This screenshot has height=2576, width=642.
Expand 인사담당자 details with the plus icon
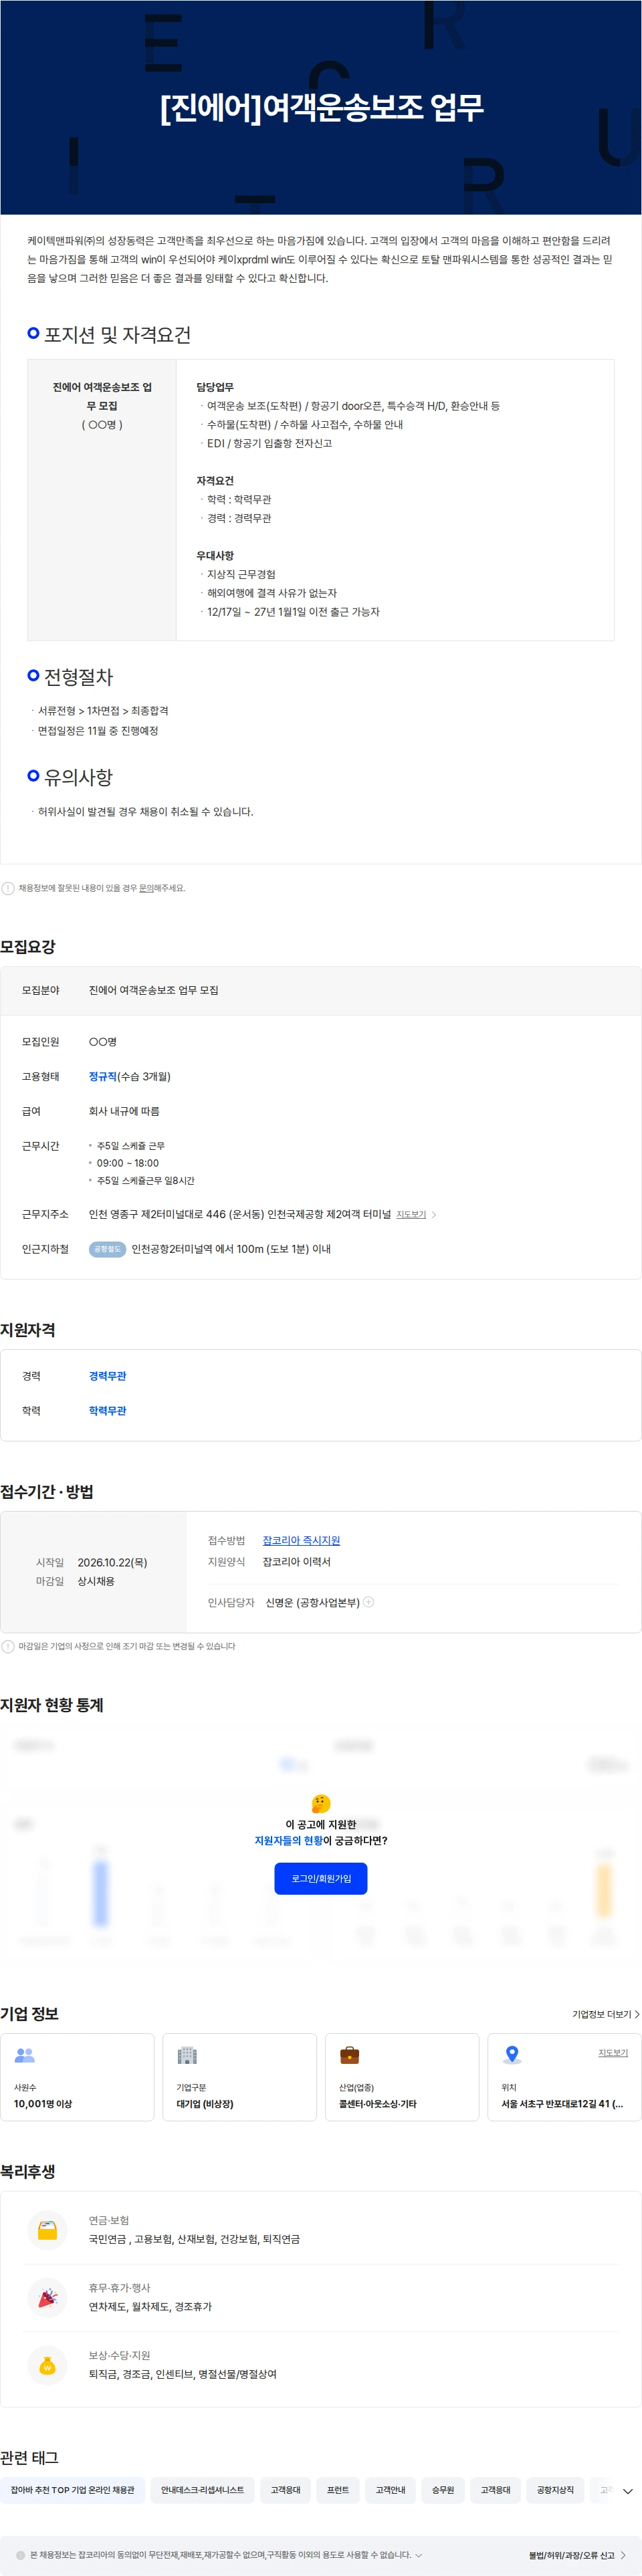369,1601
